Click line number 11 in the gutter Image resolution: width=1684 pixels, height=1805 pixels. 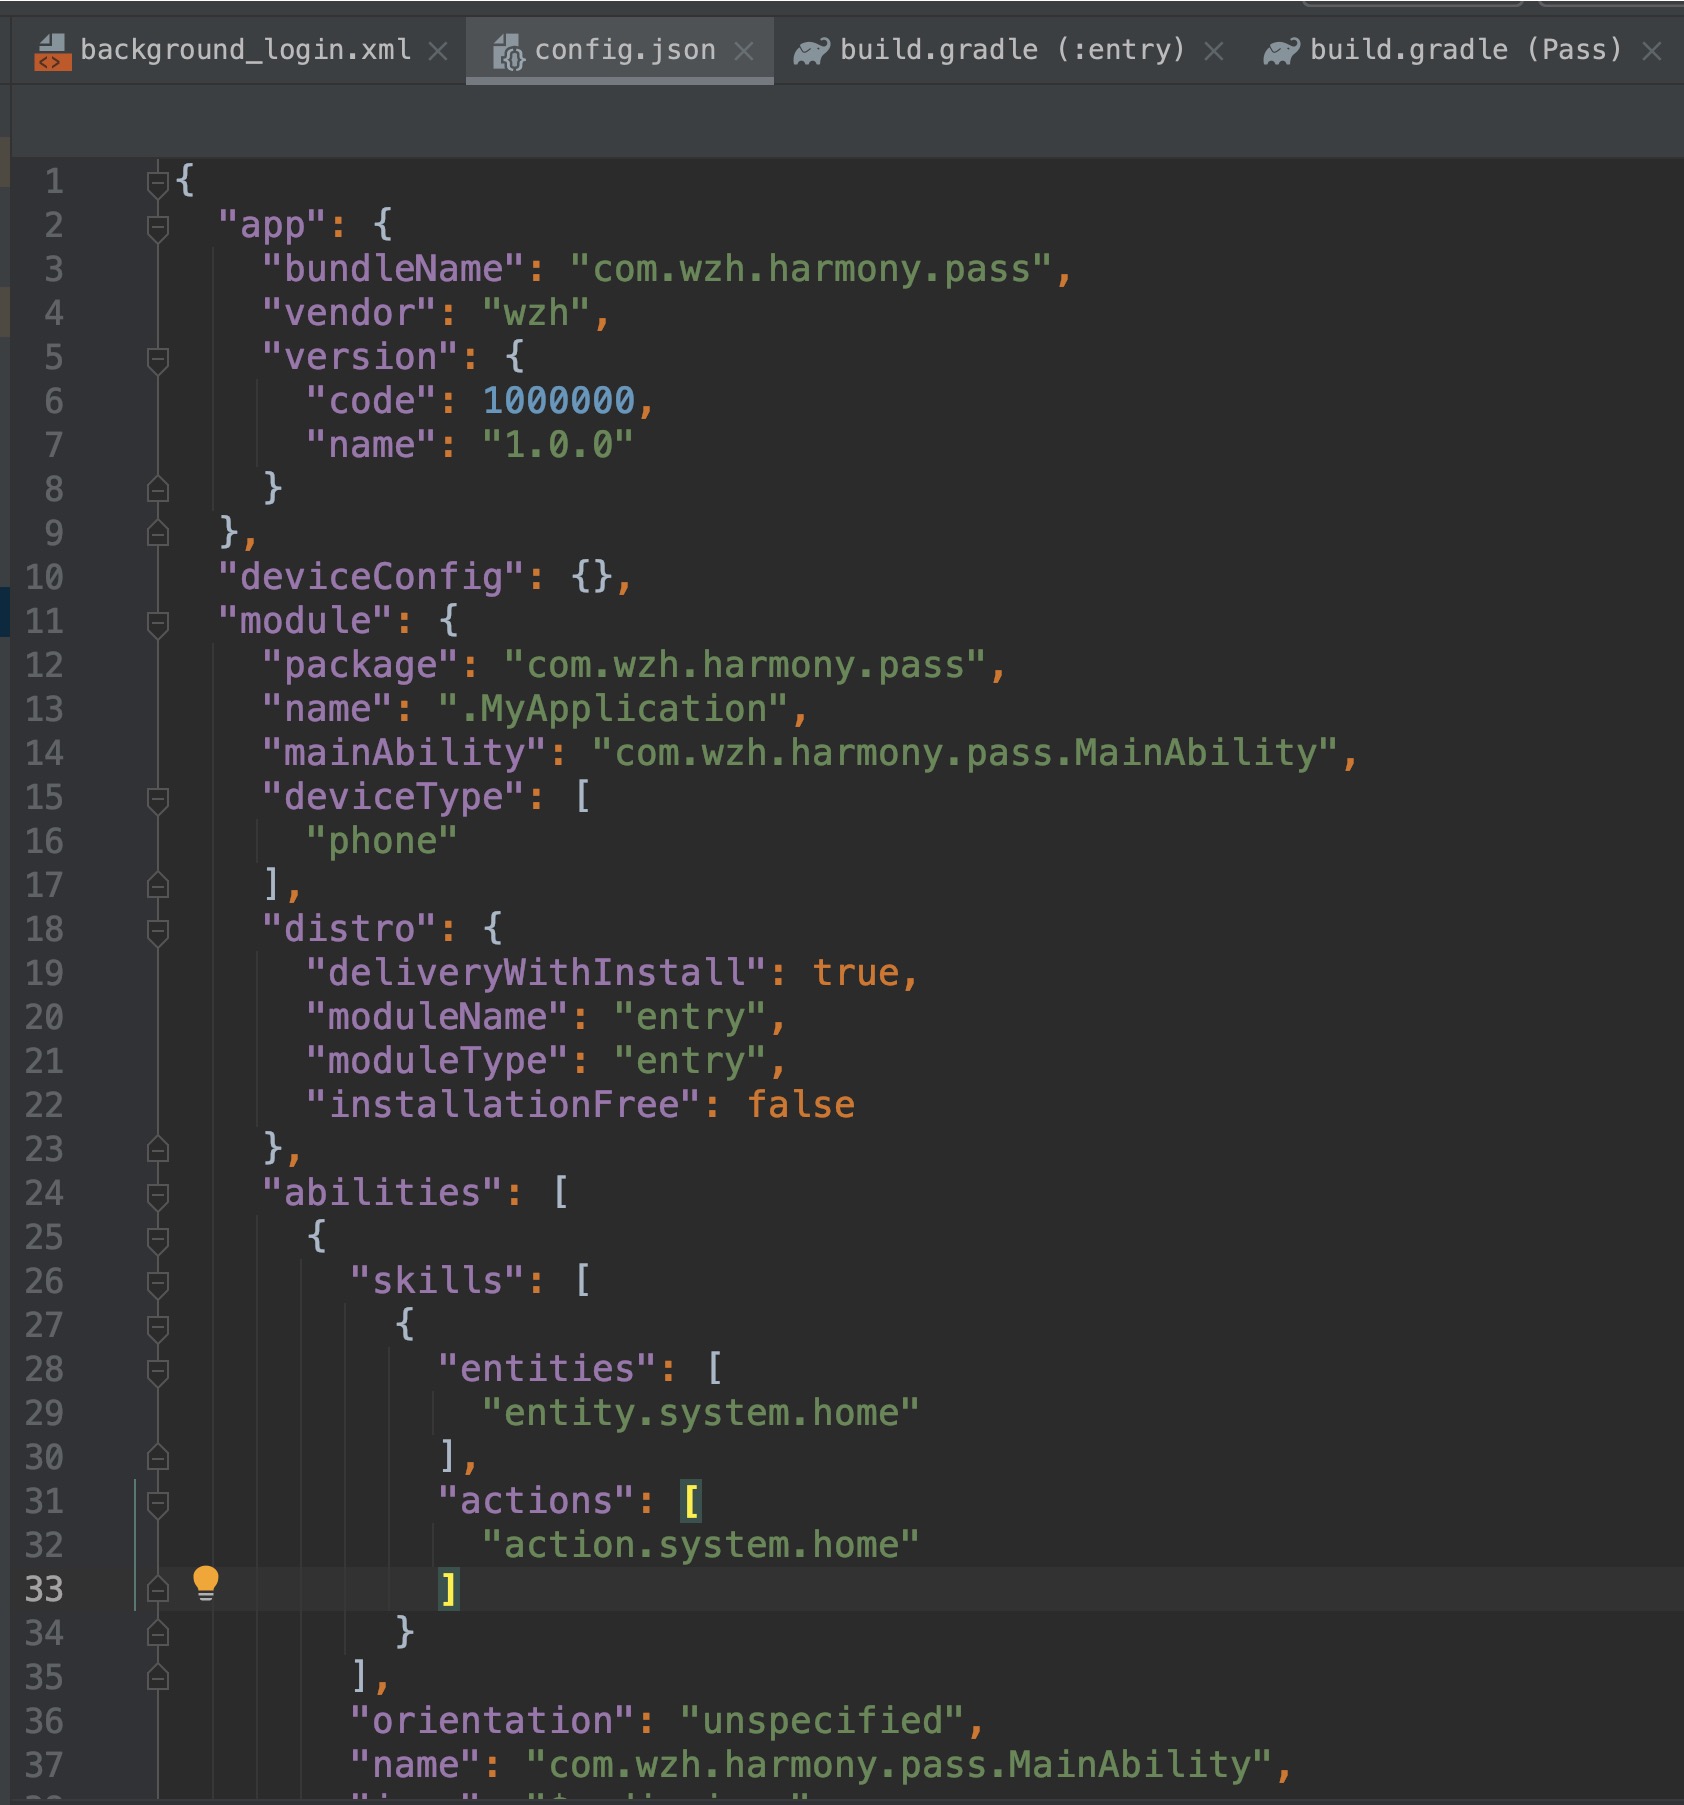[43, 621]
